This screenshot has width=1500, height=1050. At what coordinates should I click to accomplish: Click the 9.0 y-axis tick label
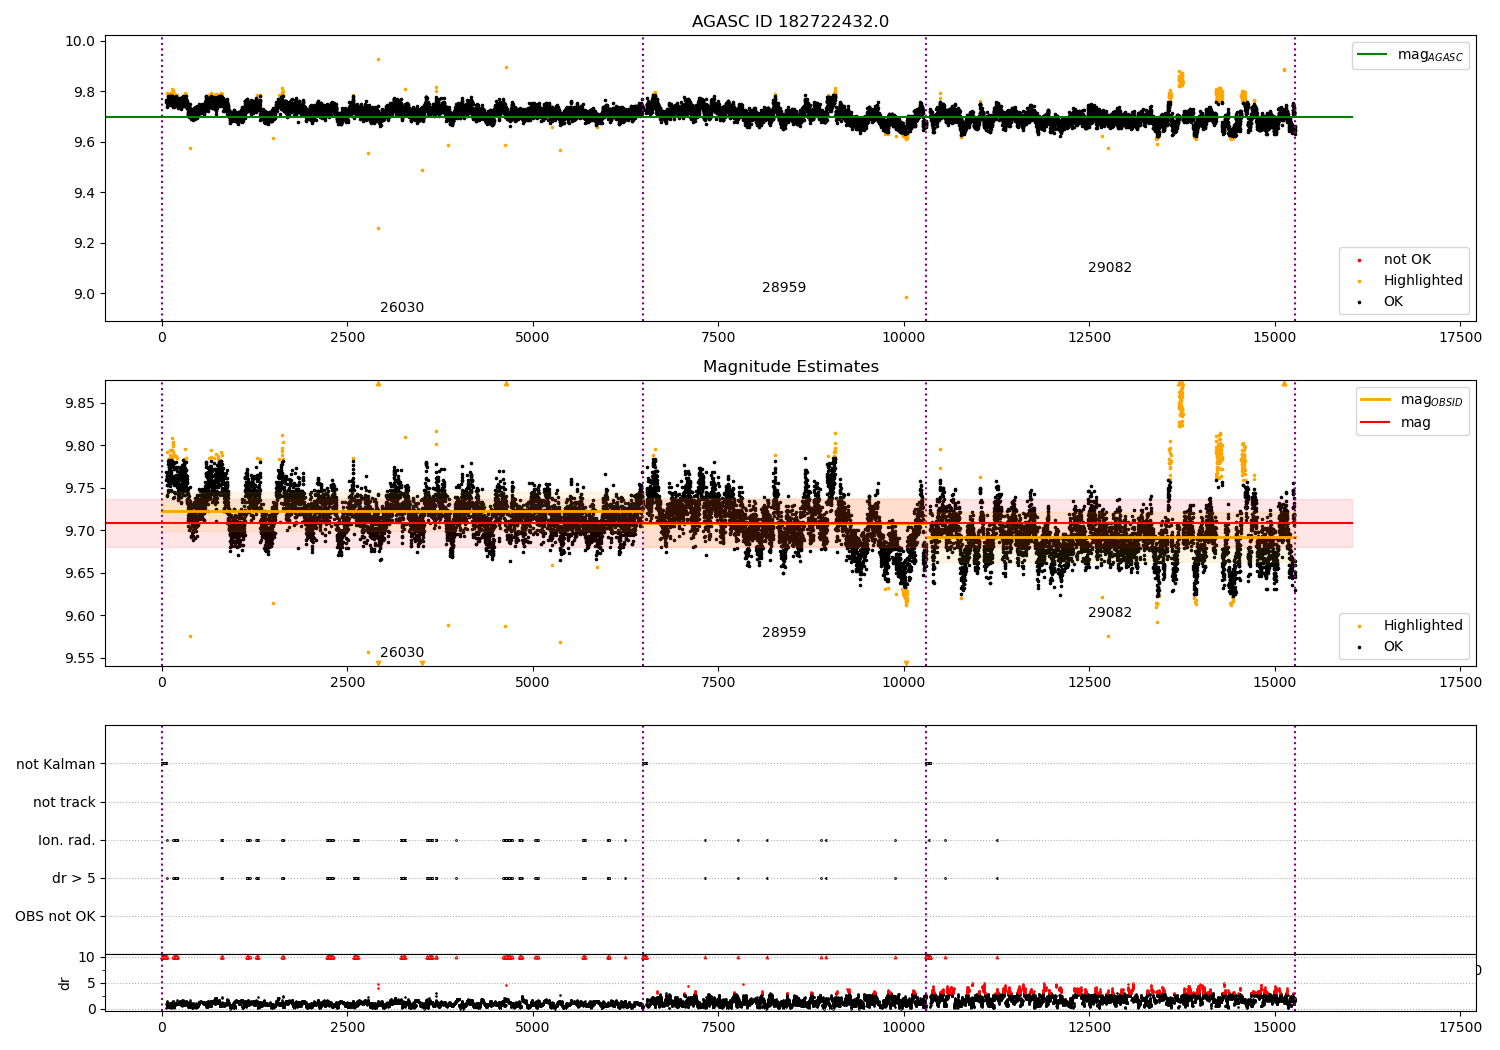85,294
